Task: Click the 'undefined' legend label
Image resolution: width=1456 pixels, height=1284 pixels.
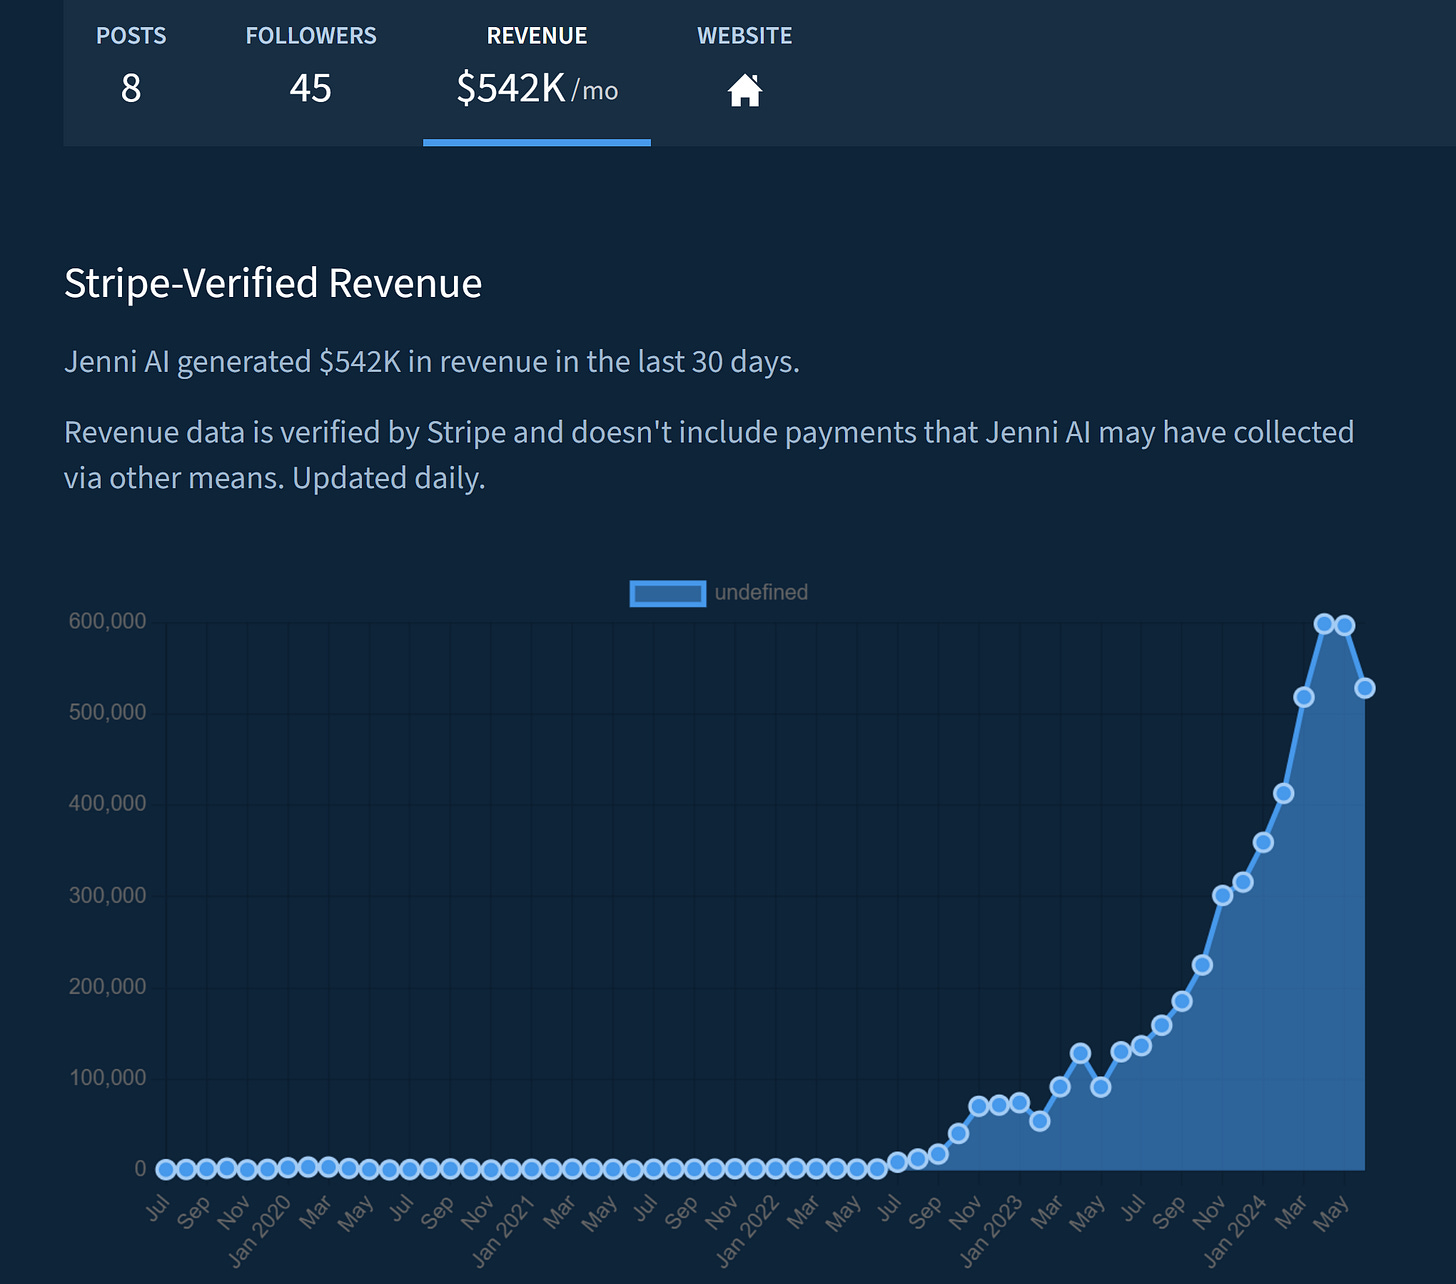Action: click(x=761, y=593)
